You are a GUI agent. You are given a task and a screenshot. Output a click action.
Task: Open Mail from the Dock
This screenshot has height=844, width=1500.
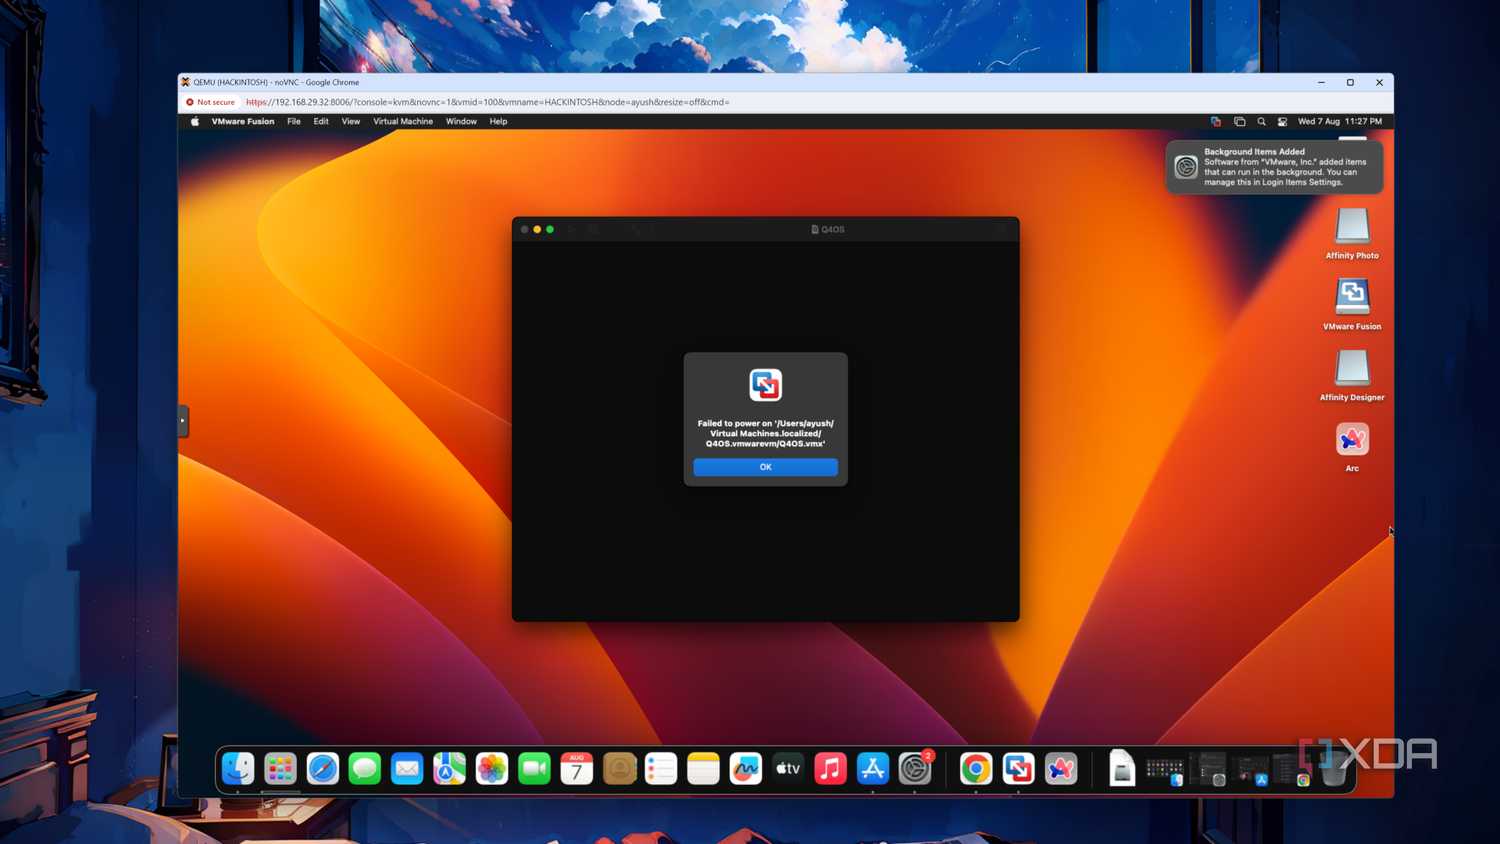click(407, 768)
